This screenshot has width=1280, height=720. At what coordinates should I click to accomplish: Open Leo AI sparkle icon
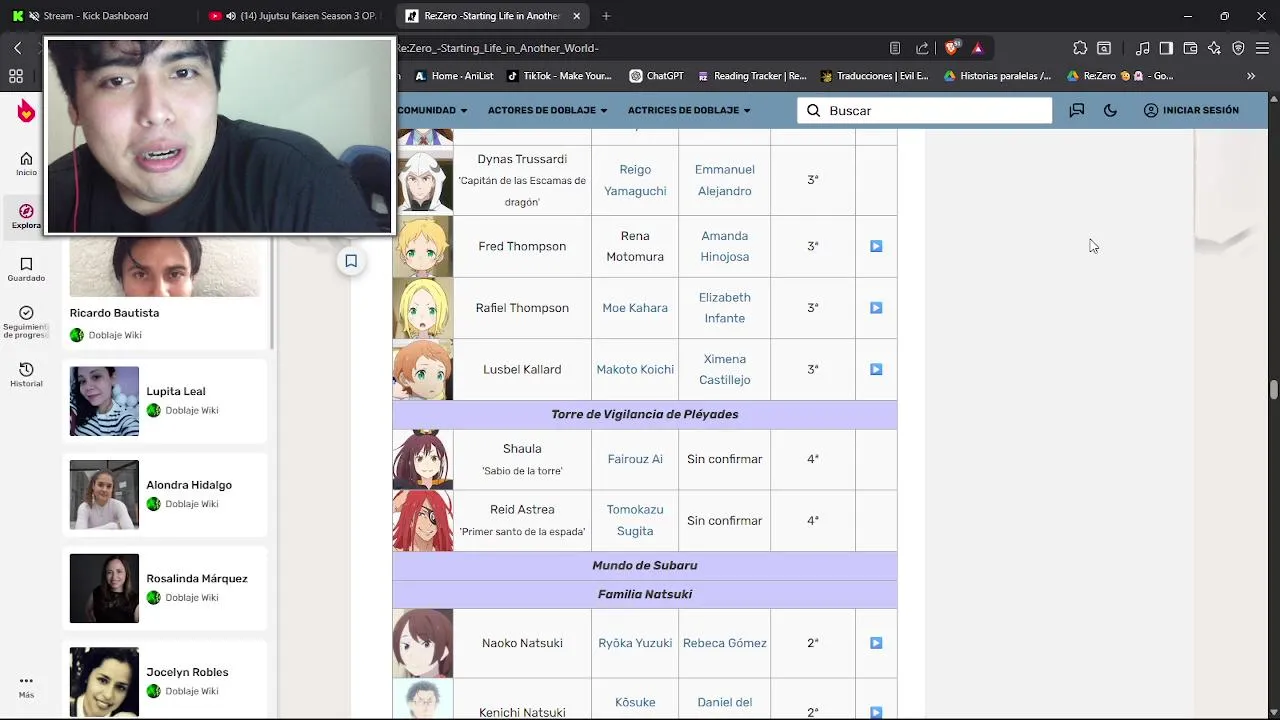(1214, 48)
